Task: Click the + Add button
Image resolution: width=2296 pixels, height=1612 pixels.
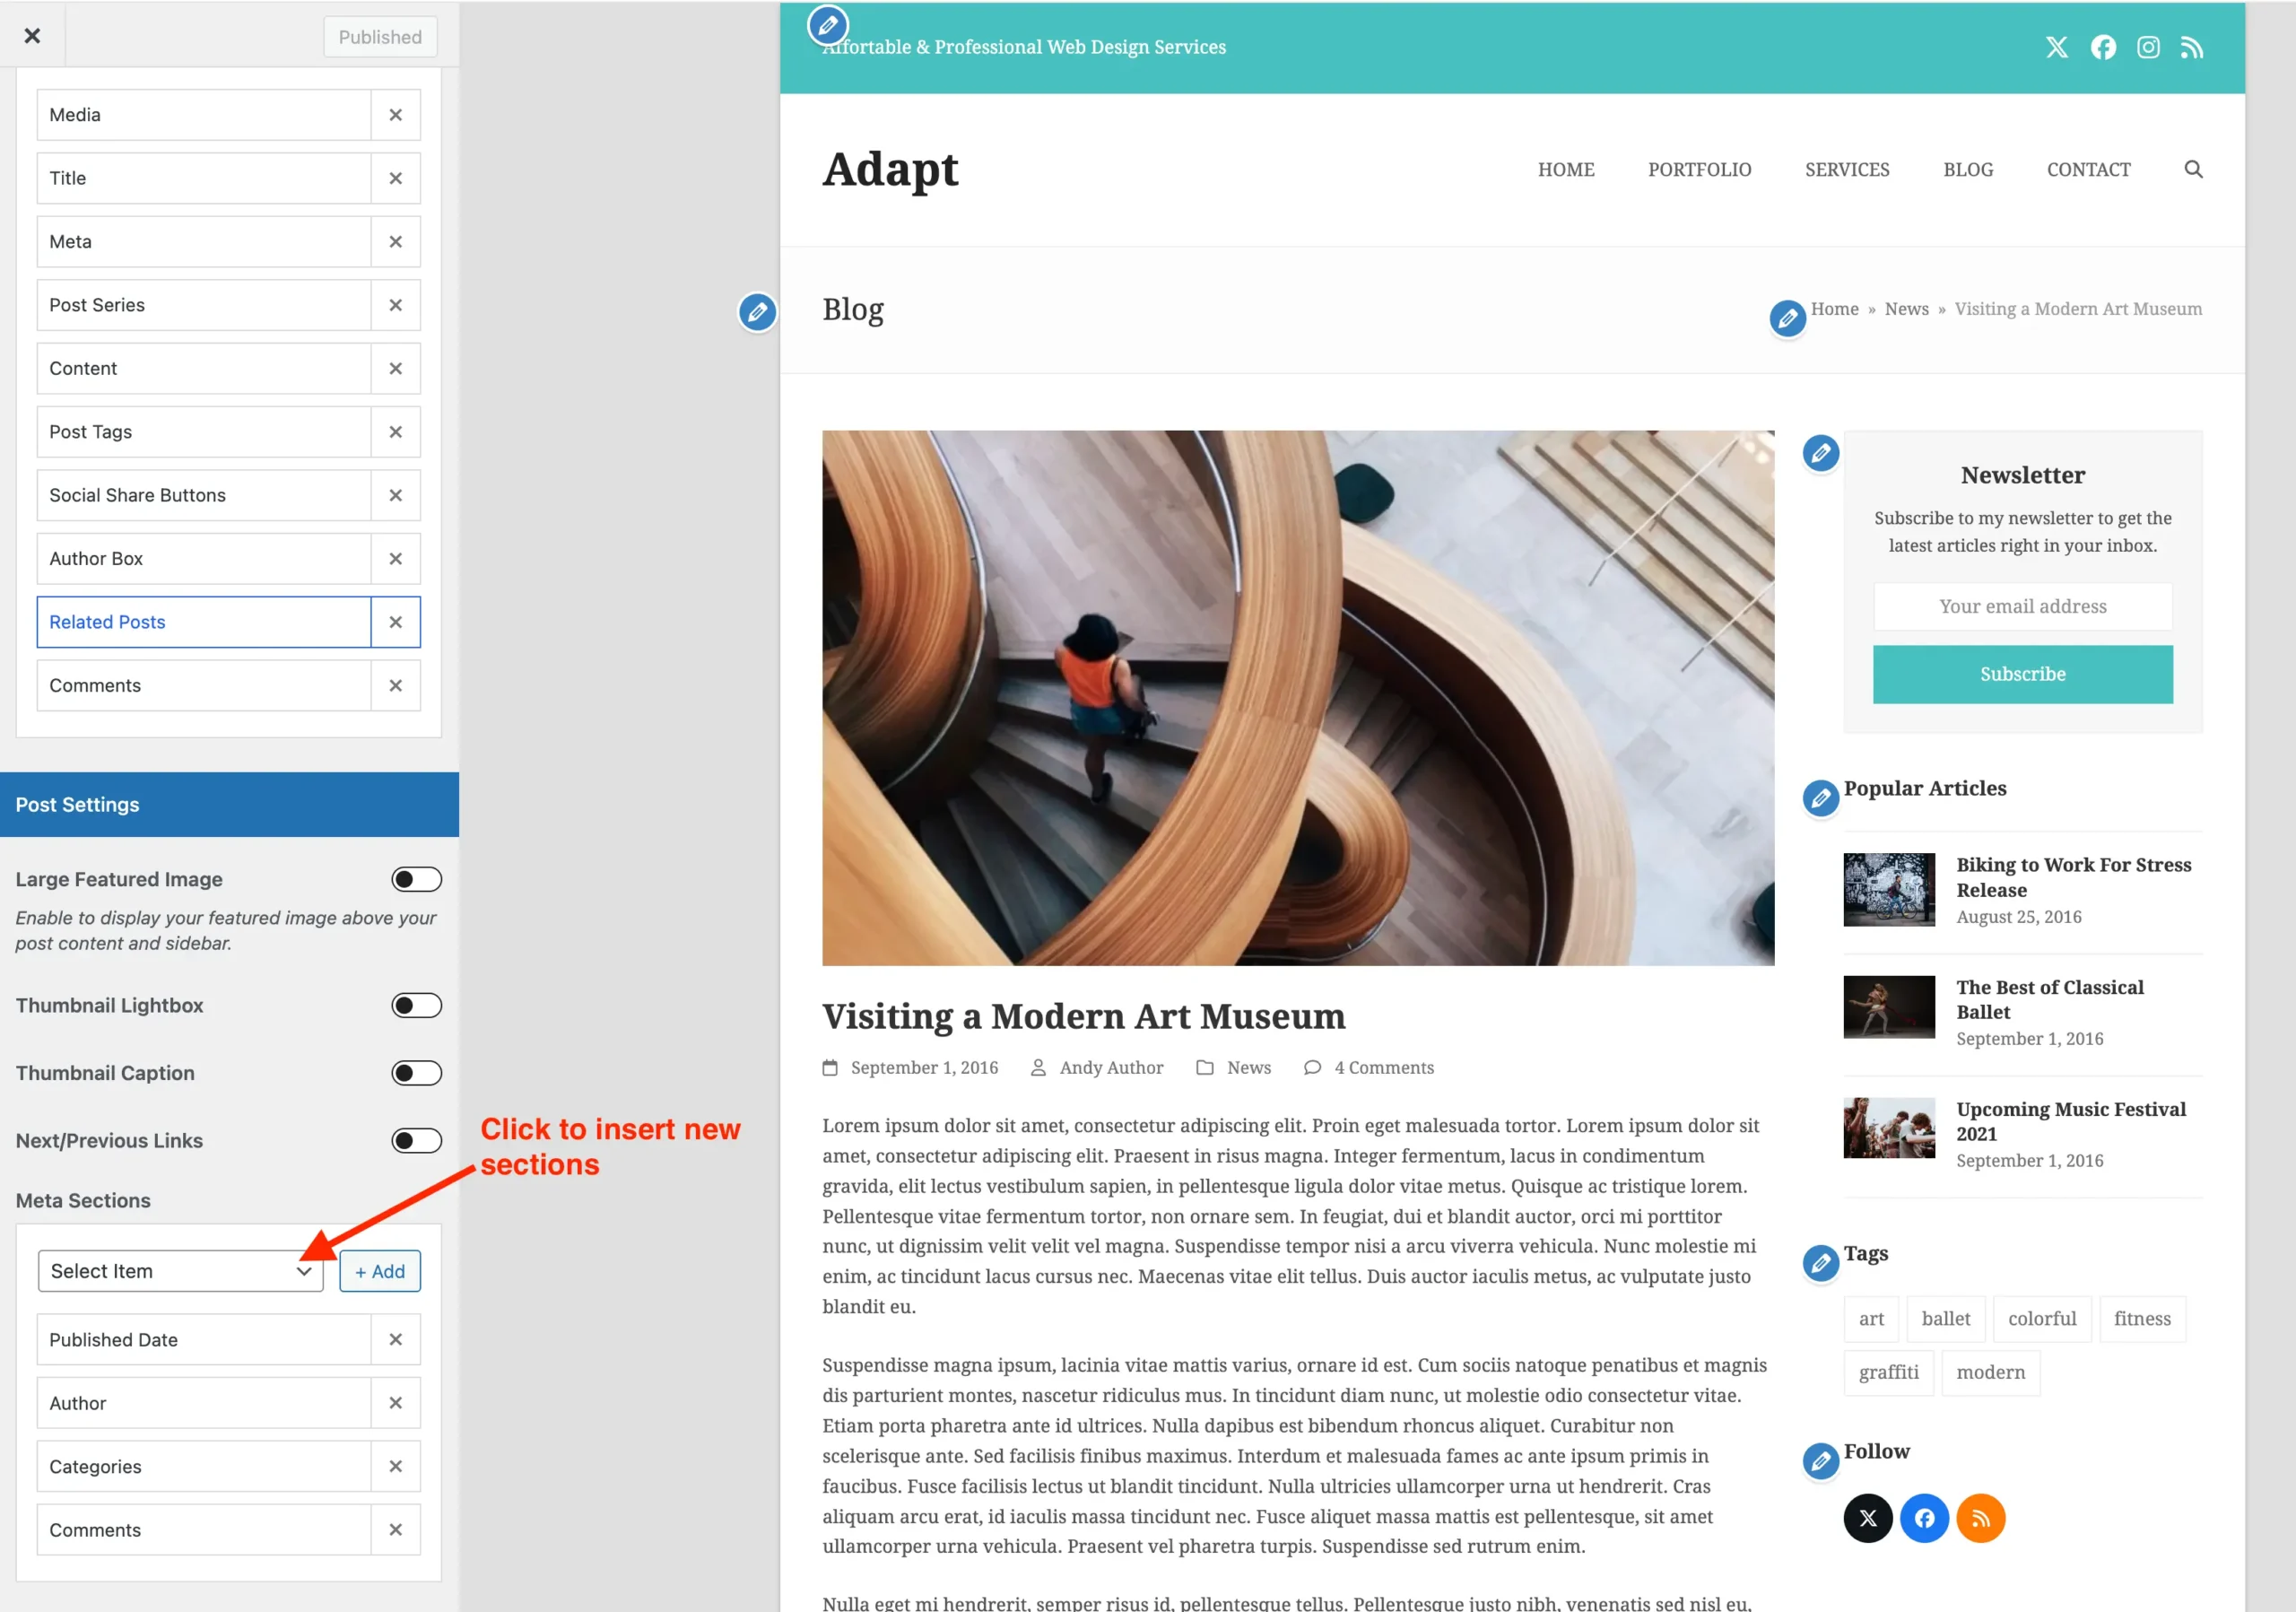Action: 379,1271
